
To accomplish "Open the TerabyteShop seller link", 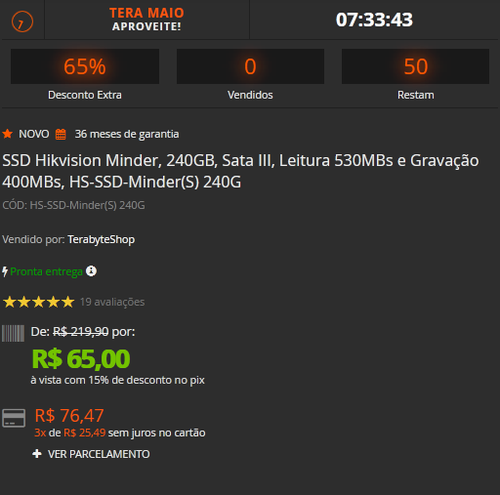I will 101,239.
